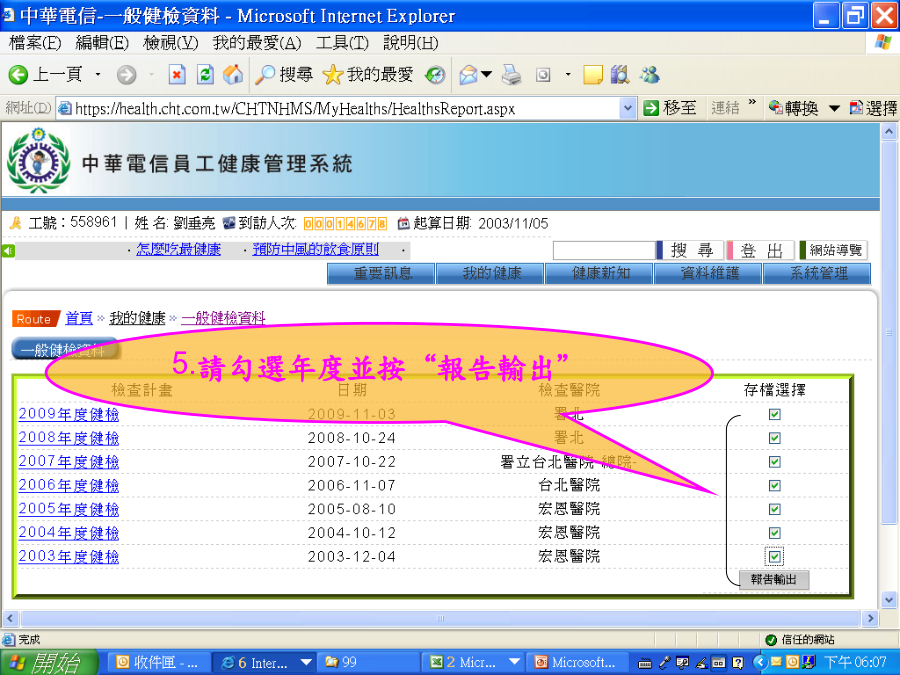The height and width of the screenshot is (675, 900).
Task: Click the yellow note icon in the toolbar
Action: [592, 75]
